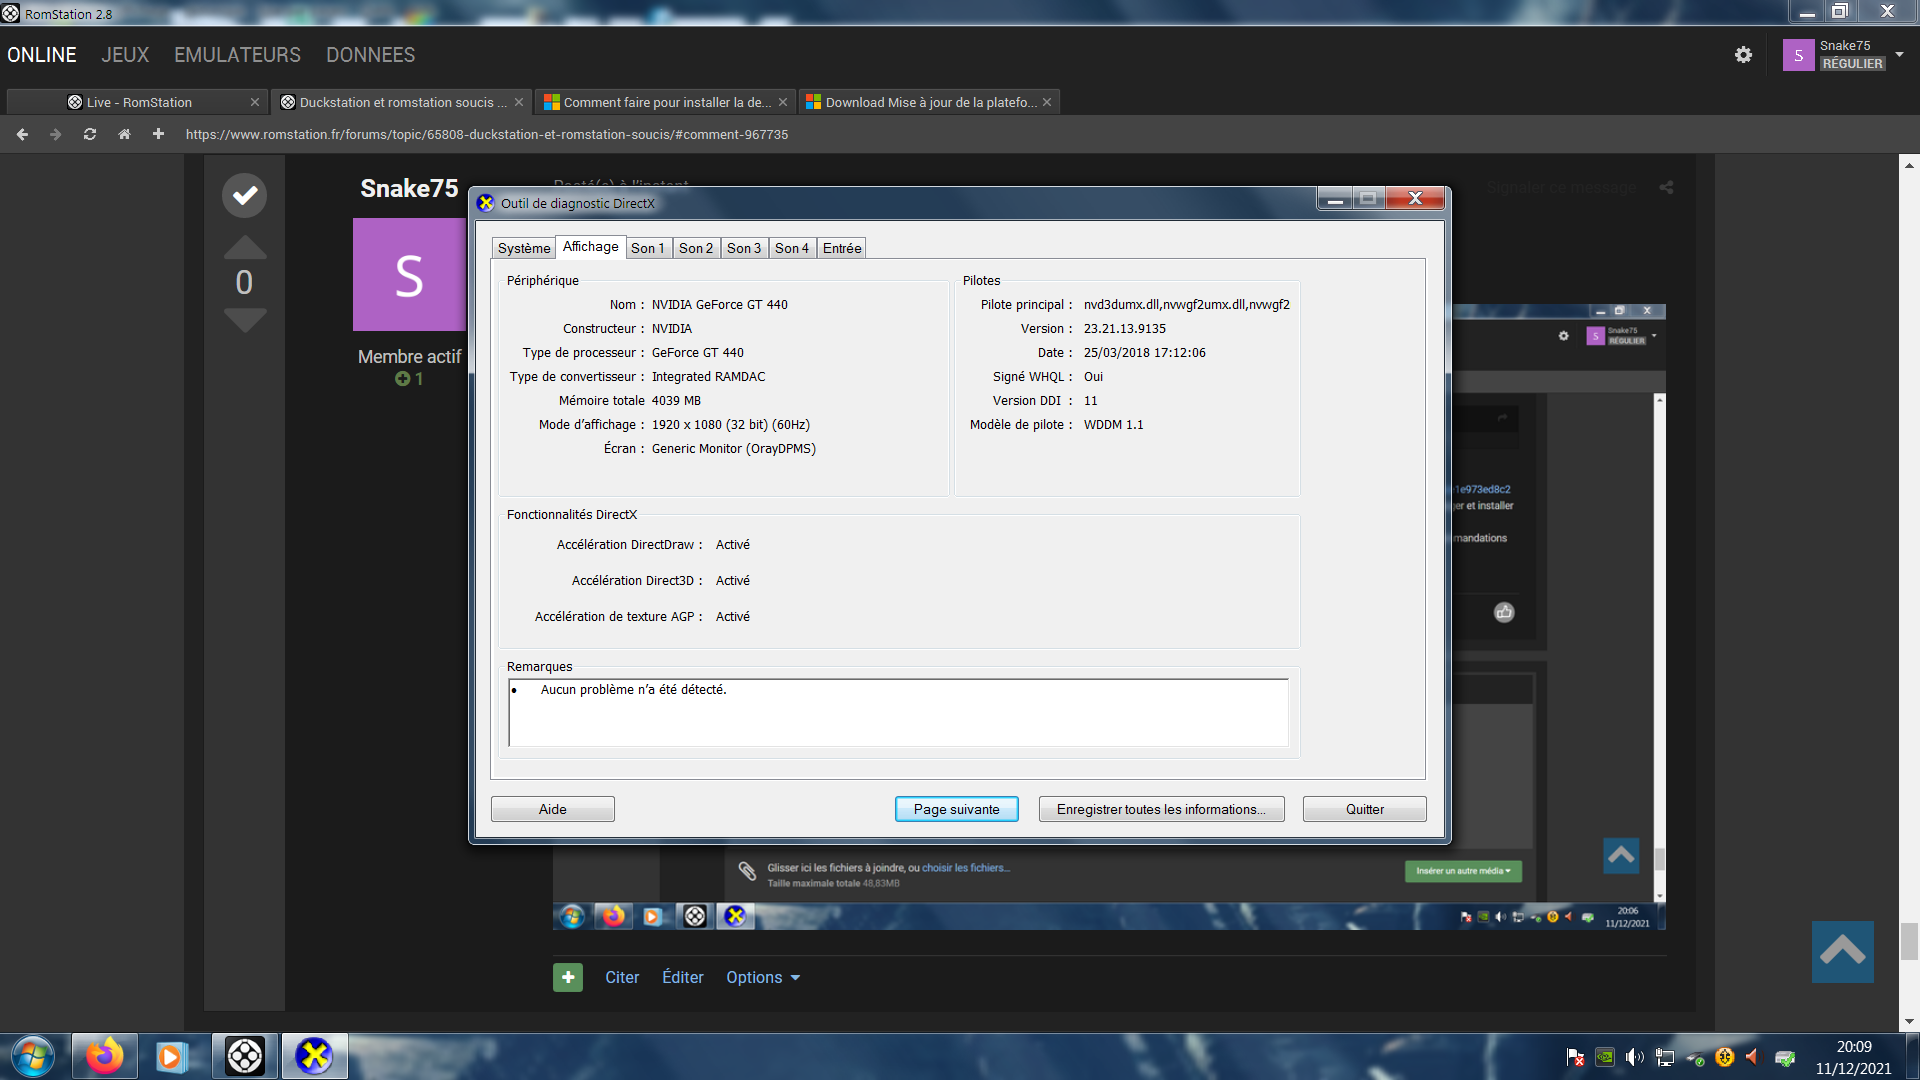Click the Aide button
Screen dimensions: 1920x1080
click(x=553, y=809)
